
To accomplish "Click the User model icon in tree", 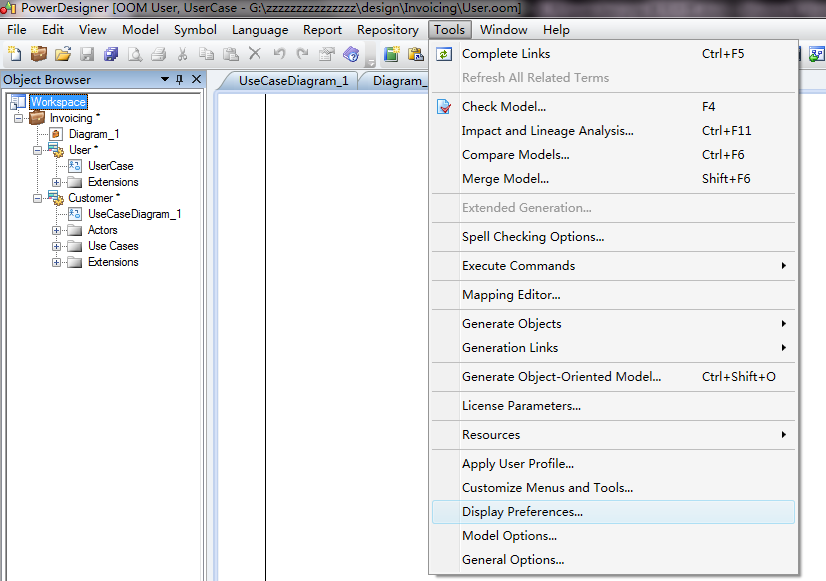I will coord(56,150).
